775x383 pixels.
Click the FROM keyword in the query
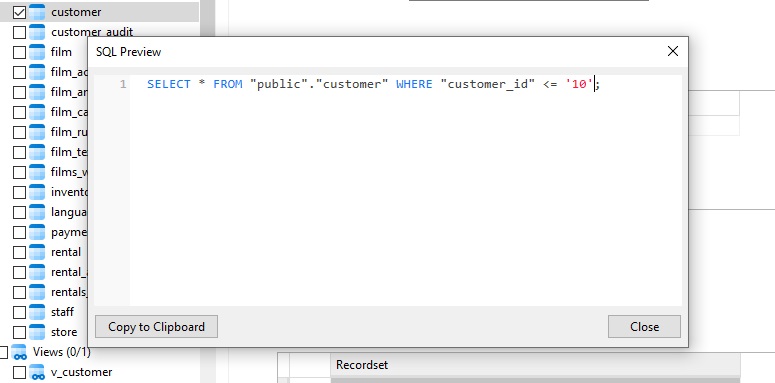[x=228, y=84]
